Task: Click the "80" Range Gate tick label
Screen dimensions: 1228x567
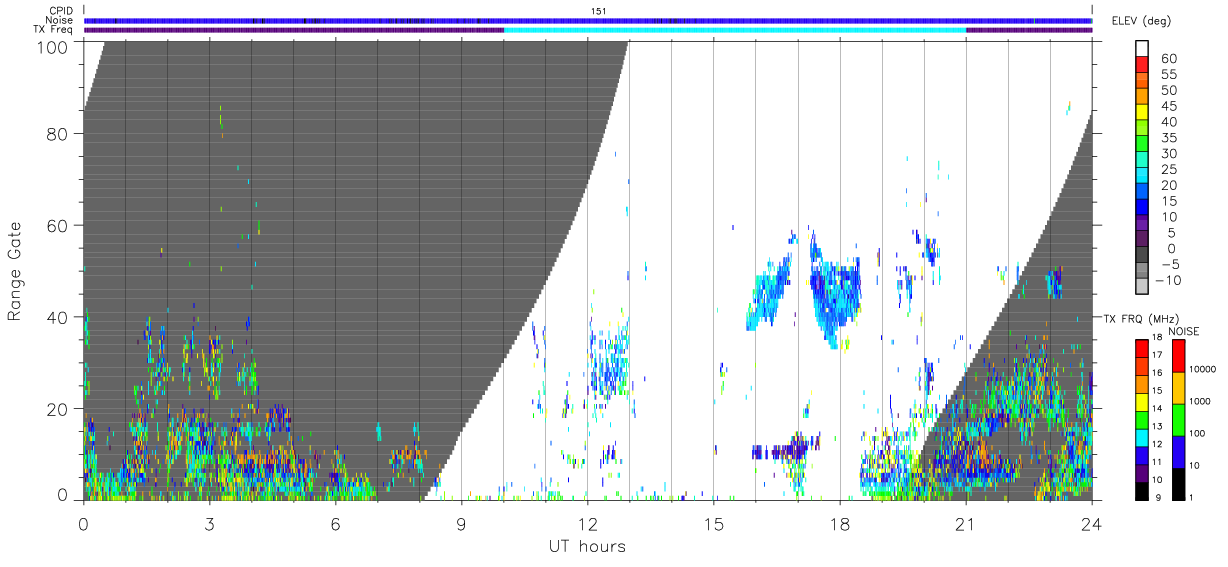Action: 58,133
